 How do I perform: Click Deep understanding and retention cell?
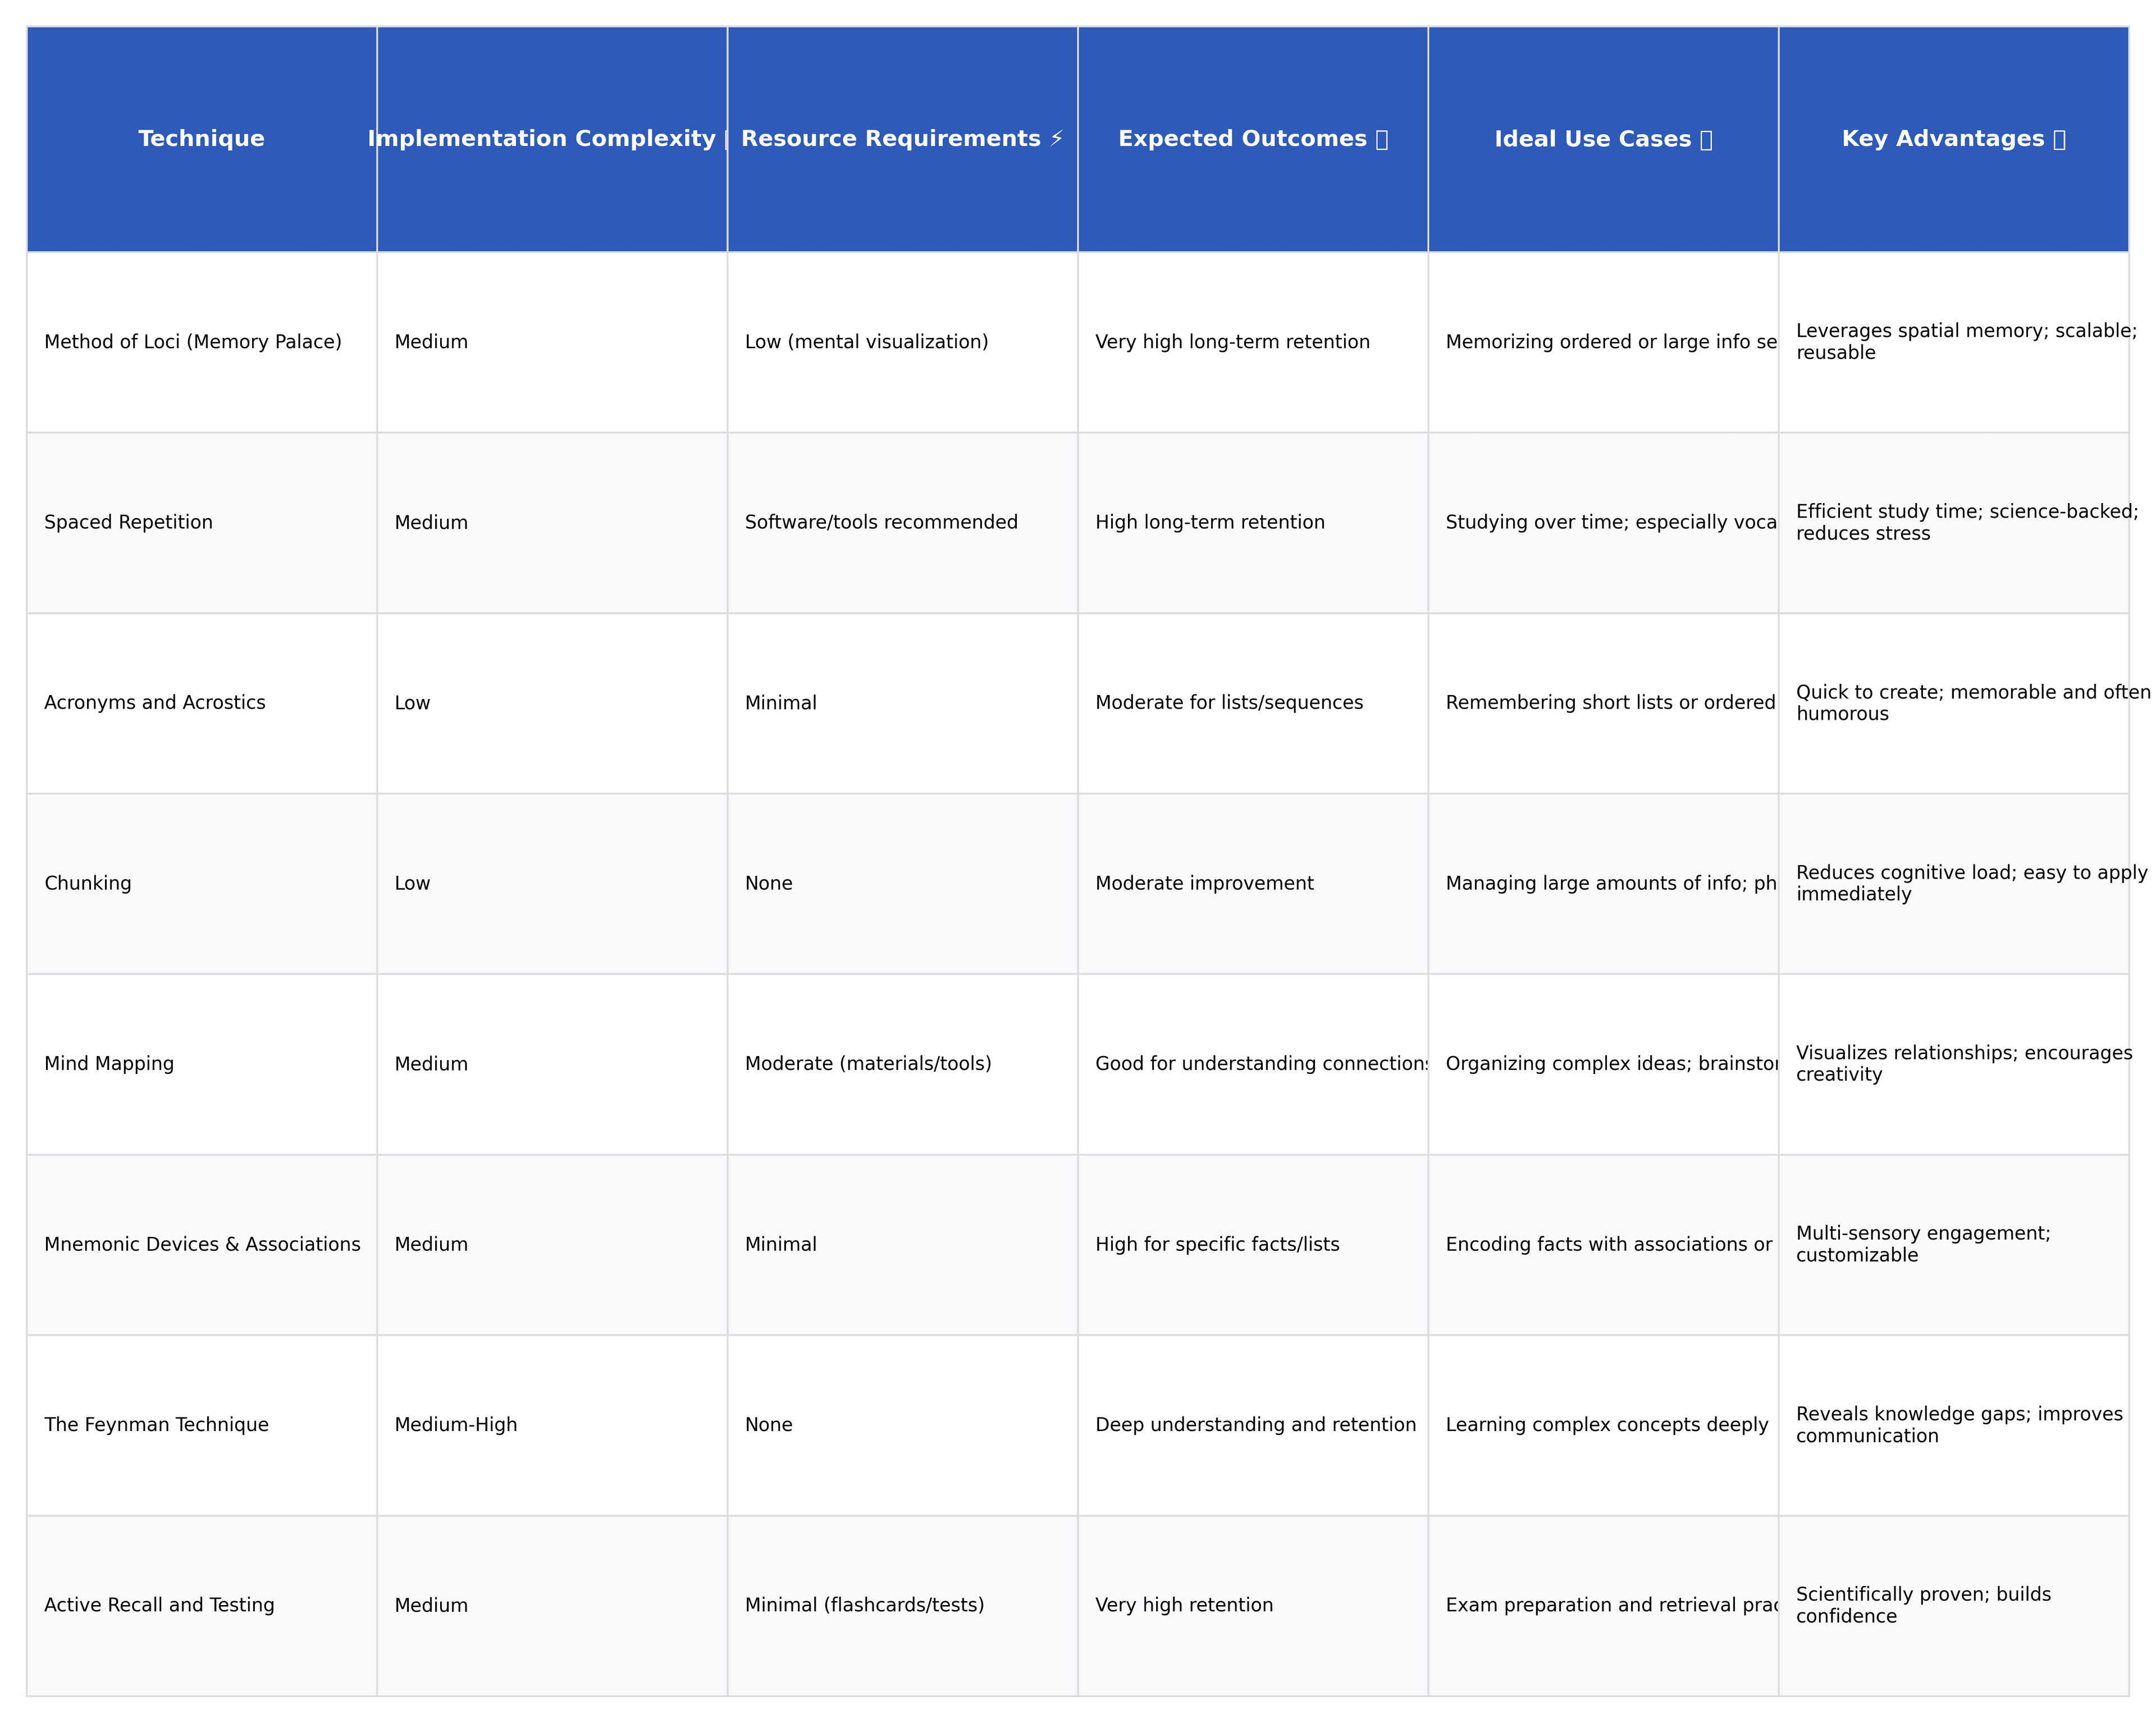(1255, 1425)
